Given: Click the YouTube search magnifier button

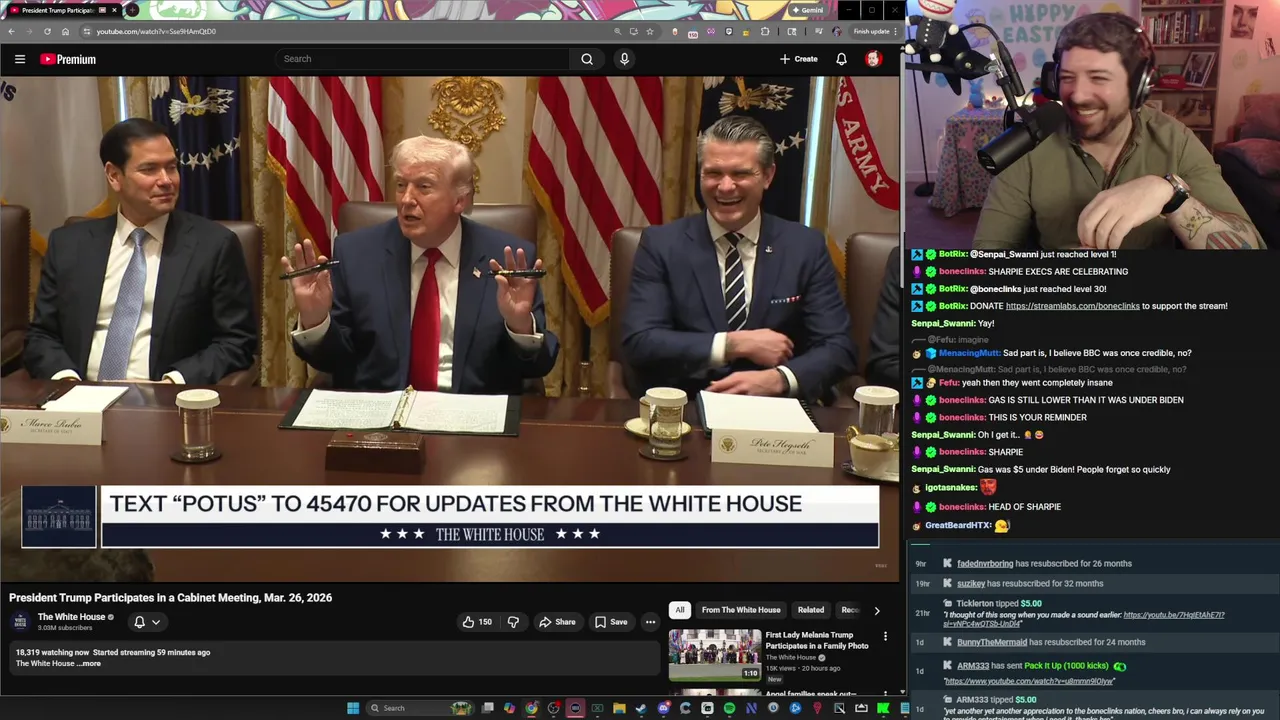Looking at the screenshot, I should [587, 59].
